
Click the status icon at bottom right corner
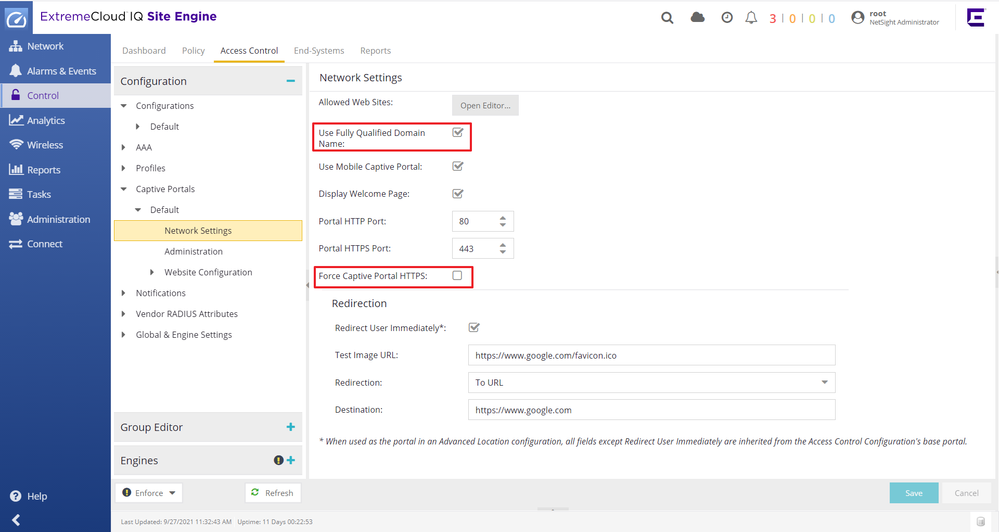981,521
